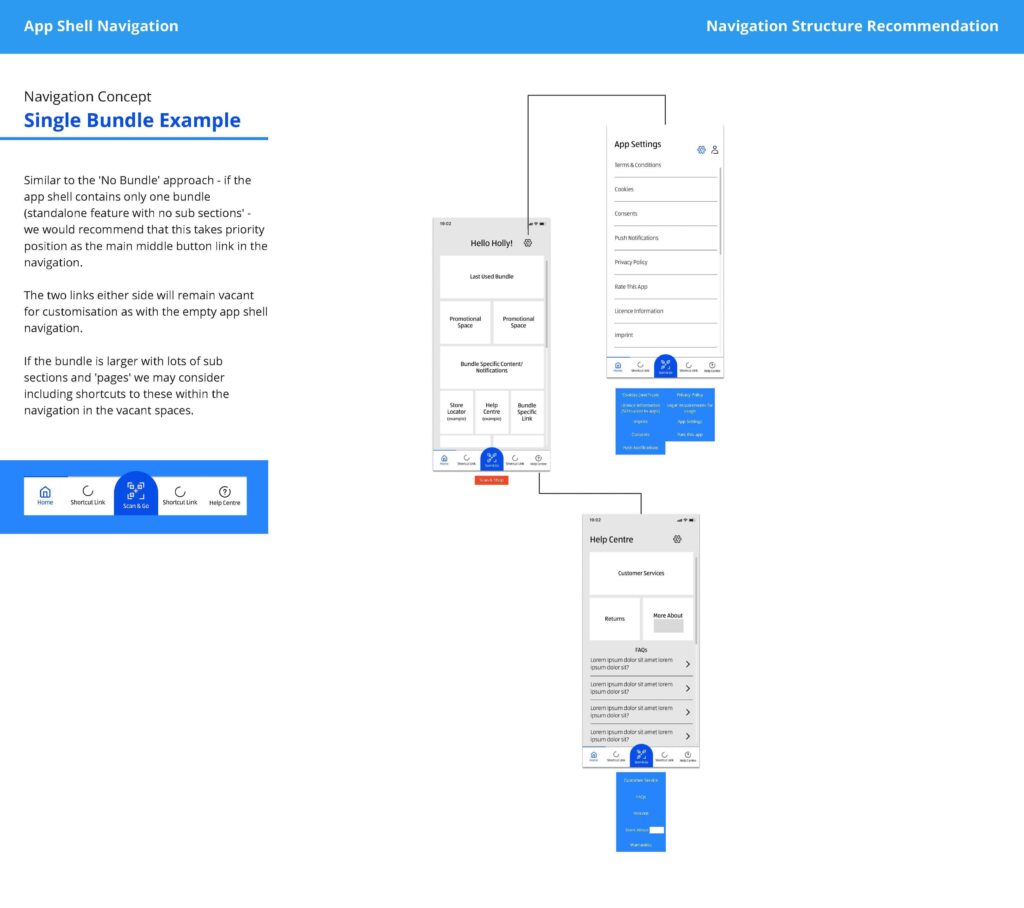This screenshot has width=1024, height=908.
Task: Expand the first FAQ chevron
Action: pos(687,663)
